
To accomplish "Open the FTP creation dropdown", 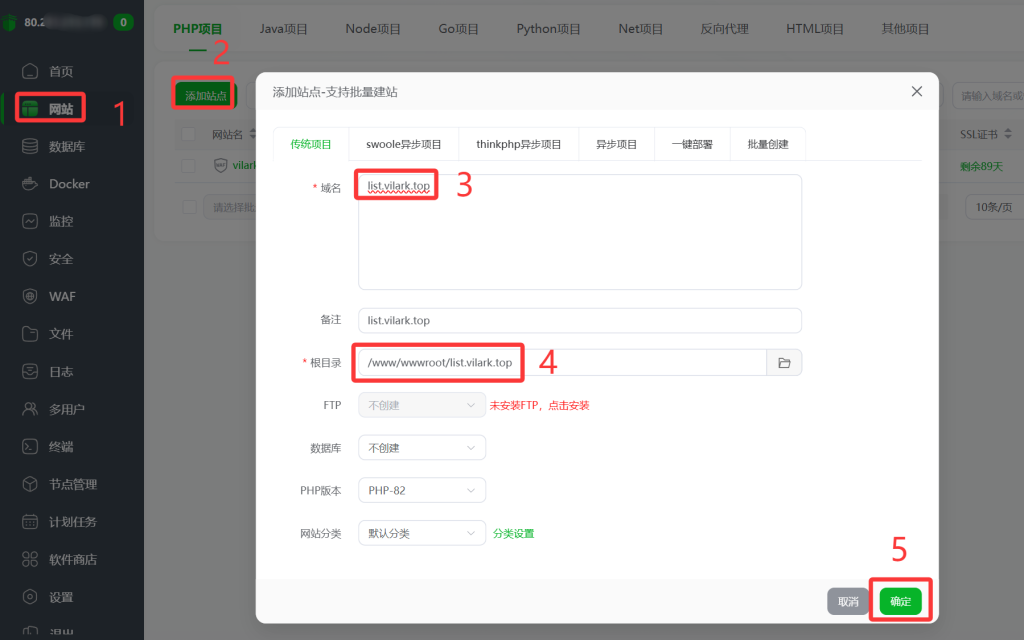I will tap(421, 405).
